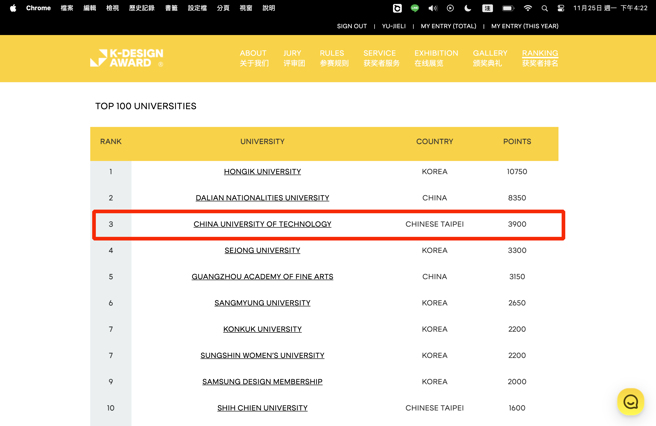Open MY ENTRY (THIS YEAR) link
The image size is (656, 426).
(x=525, y=26)
